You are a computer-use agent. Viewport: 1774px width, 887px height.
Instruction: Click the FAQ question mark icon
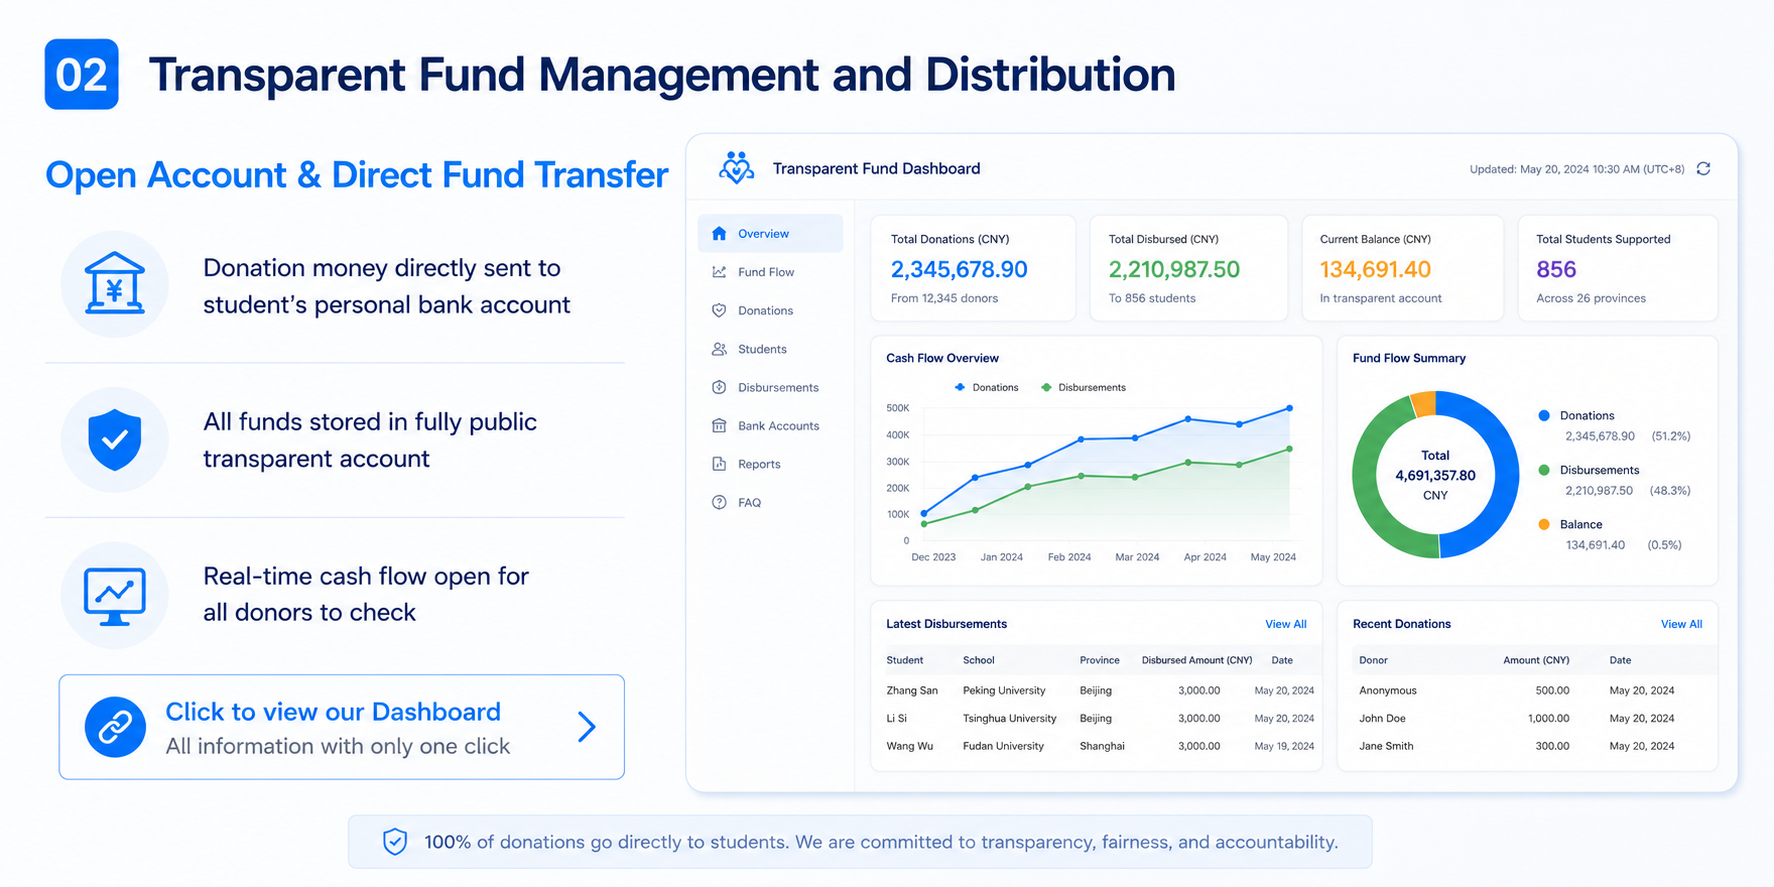pyautogui.click(x=719, y=502)
